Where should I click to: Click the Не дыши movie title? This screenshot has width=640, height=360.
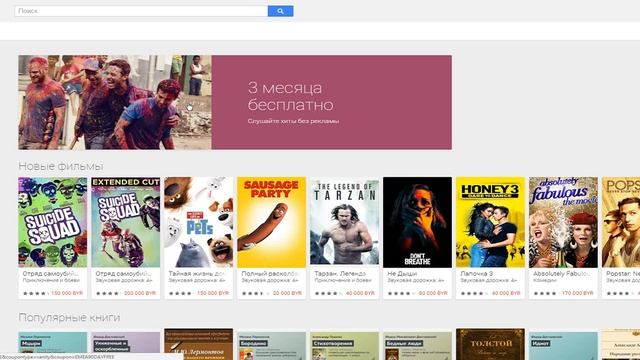point(402,273)
